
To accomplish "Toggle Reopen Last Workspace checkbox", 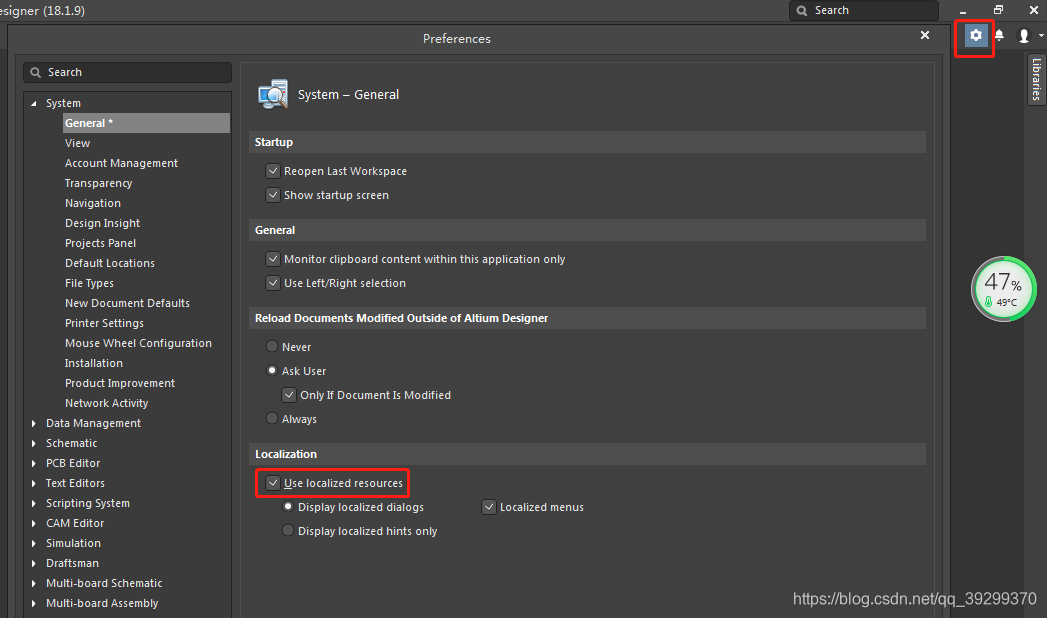I will [272, 171].
